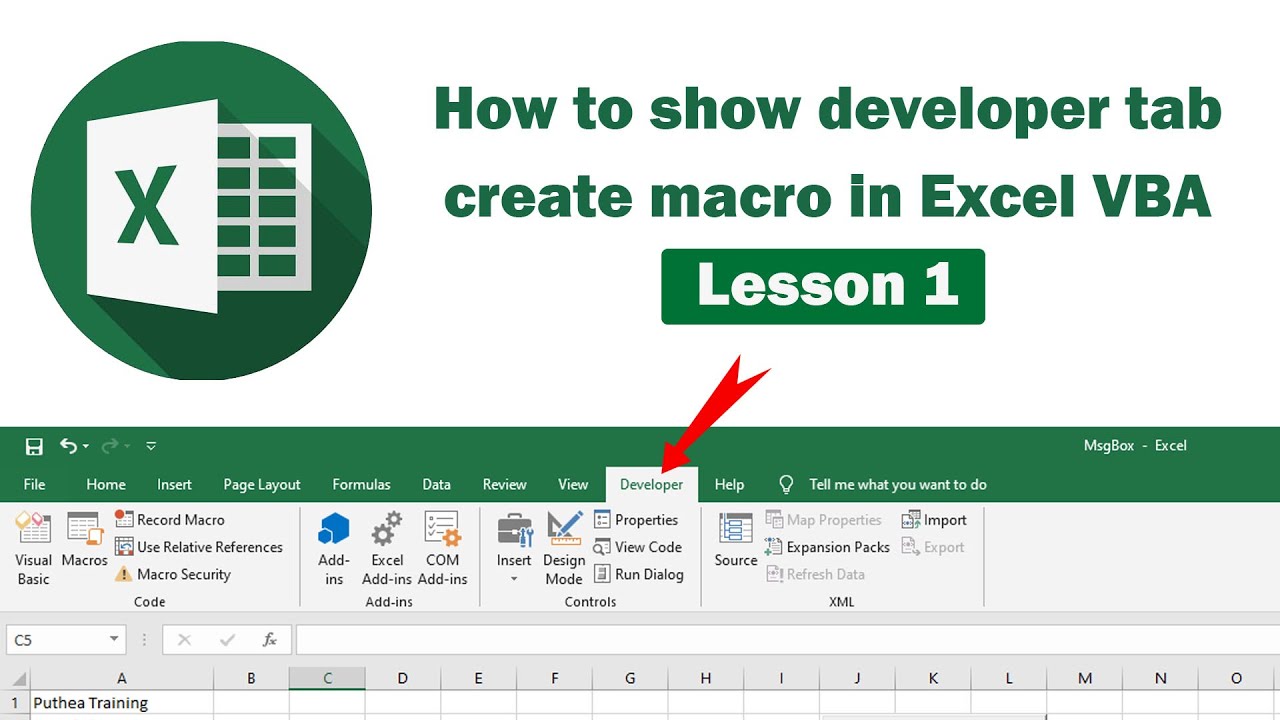1280x720 pixels.
Task: Click the Undo button
Action: coord(68,446)
